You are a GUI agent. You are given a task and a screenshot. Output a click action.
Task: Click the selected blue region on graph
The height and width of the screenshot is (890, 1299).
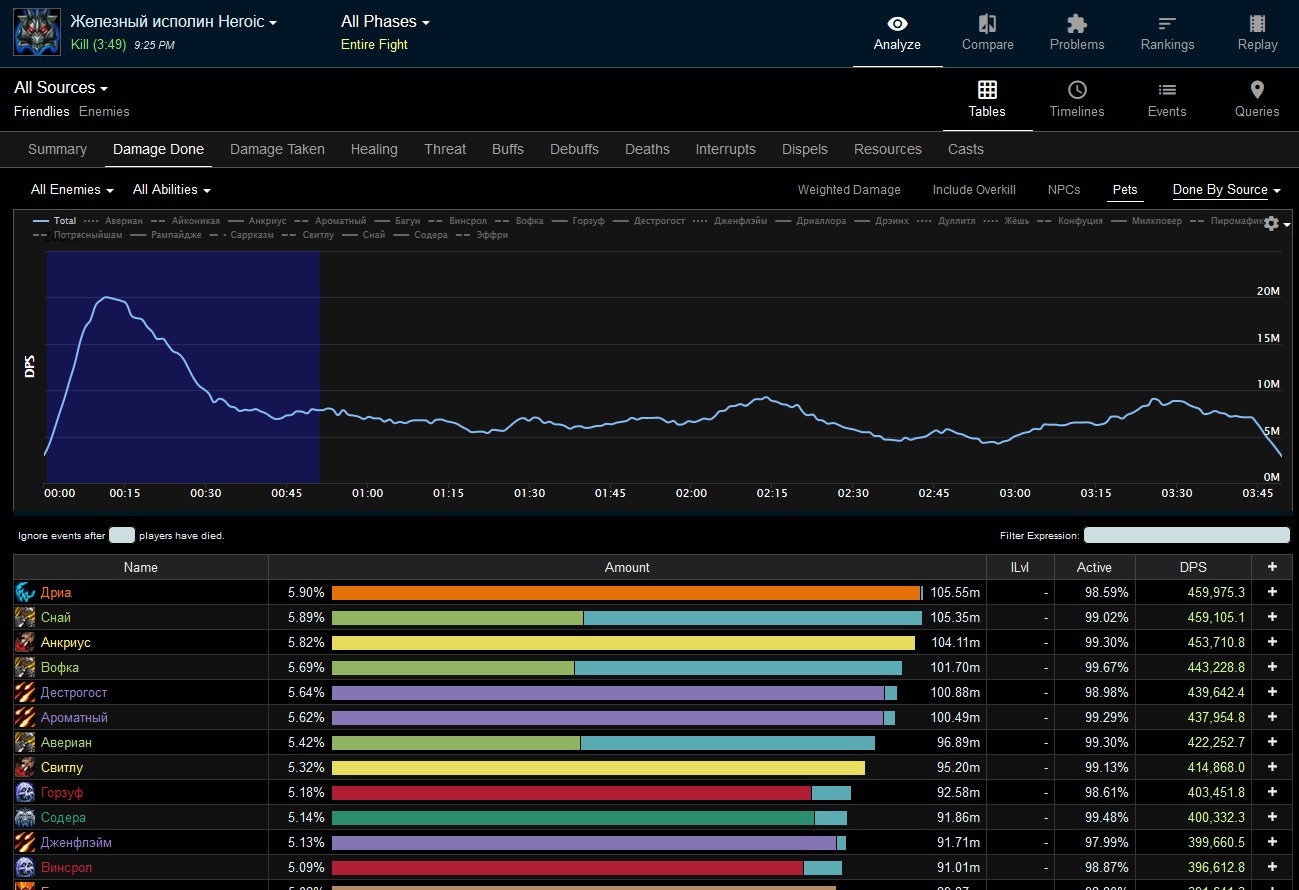tap(183, 367)
